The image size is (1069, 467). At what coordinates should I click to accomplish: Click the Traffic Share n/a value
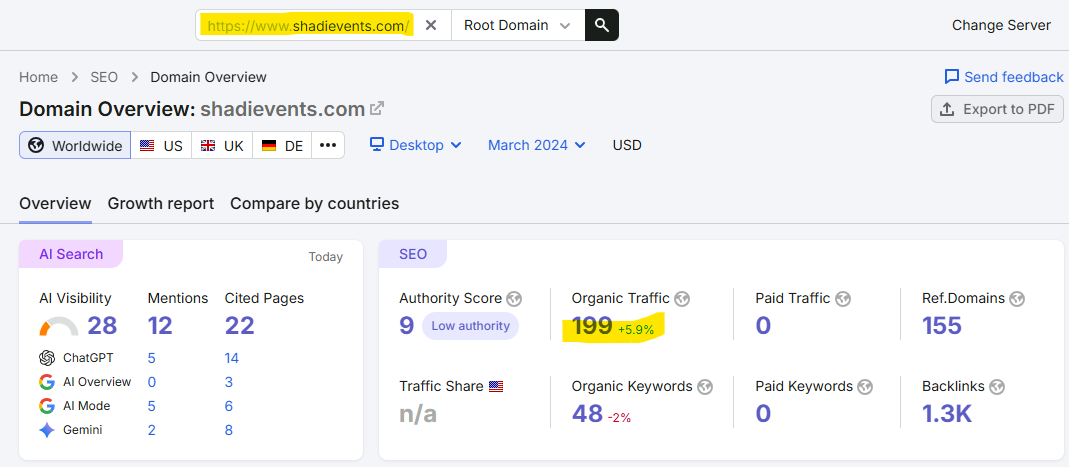click(x=418, y=413)
